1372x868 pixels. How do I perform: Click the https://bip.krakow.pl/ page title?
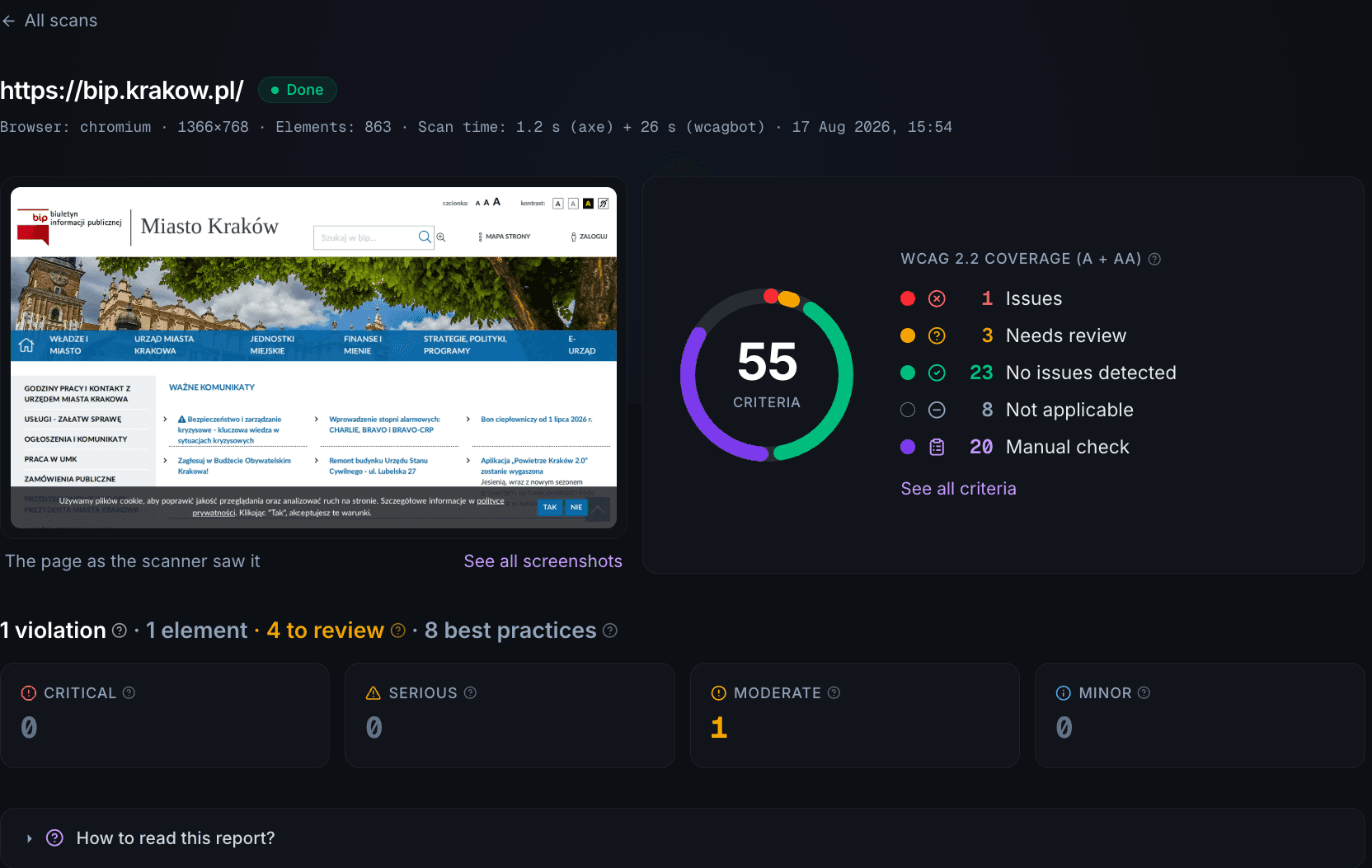tap(122, 90)
